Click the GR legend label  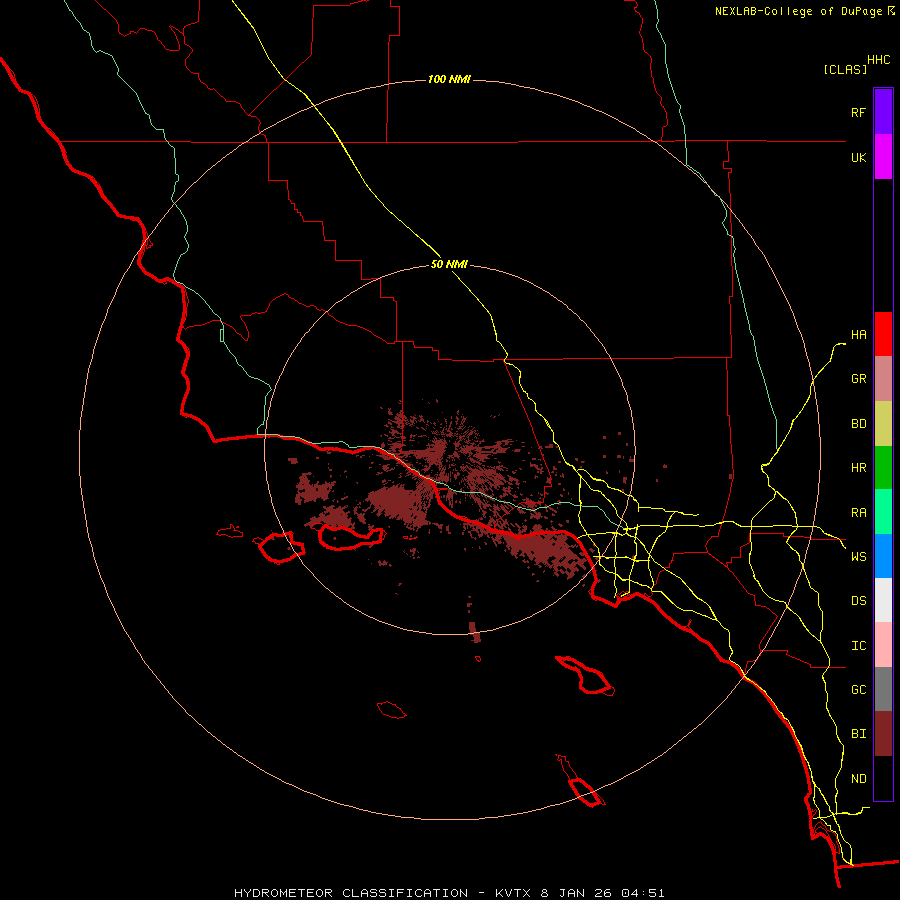coord(858,379)
